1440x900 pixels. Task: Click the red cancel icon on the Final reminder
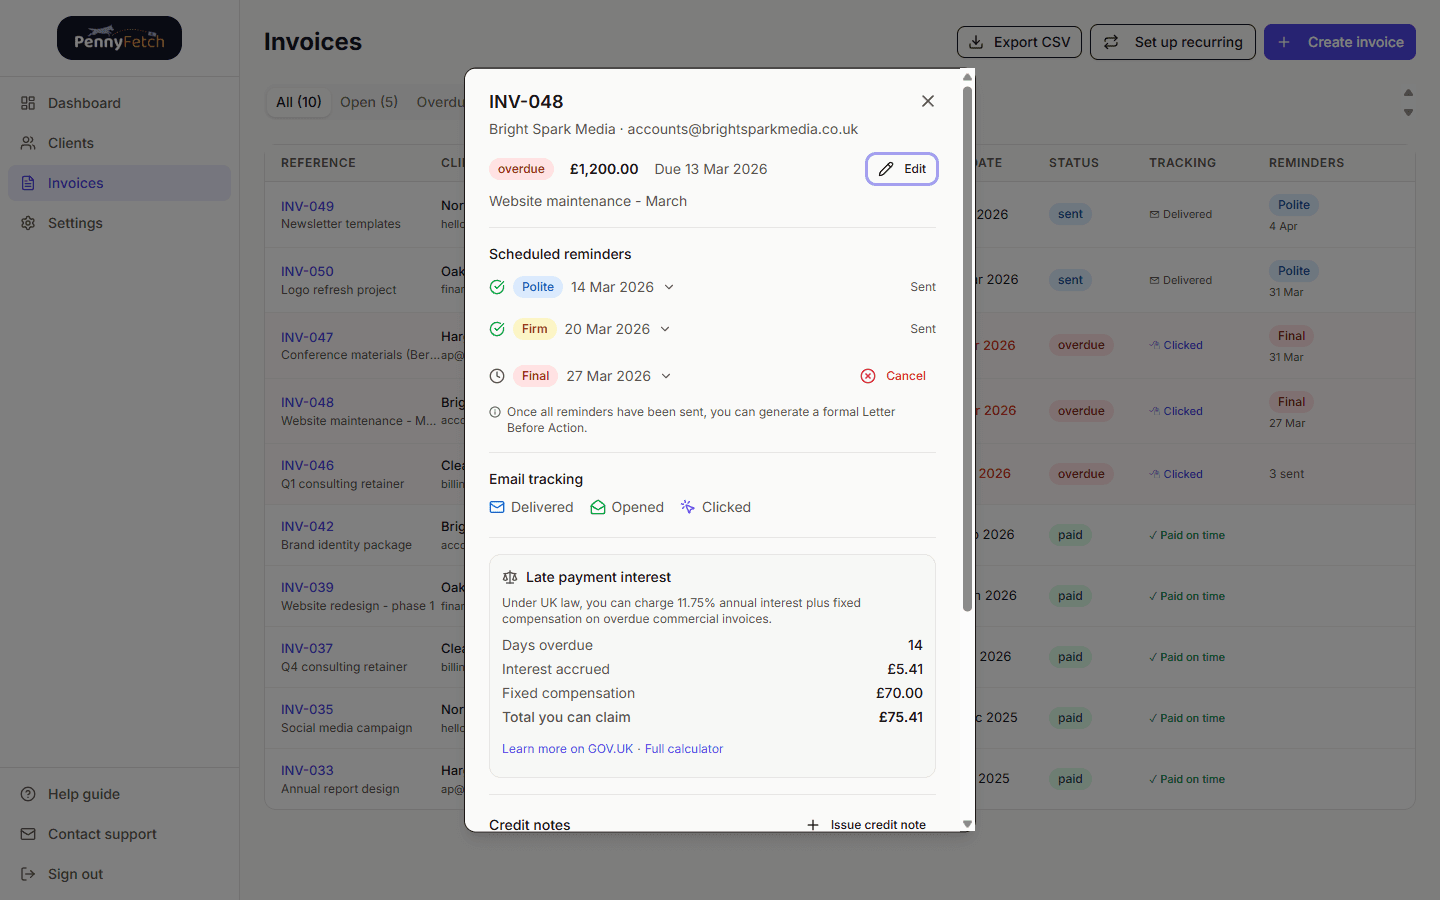tap(868, 376)
